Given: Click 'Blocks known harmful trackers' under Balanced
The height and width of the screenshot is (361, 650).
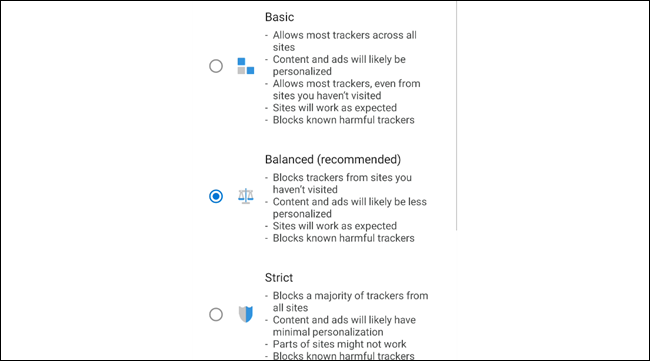Looking at the screenshot, I should pos(344,238).
